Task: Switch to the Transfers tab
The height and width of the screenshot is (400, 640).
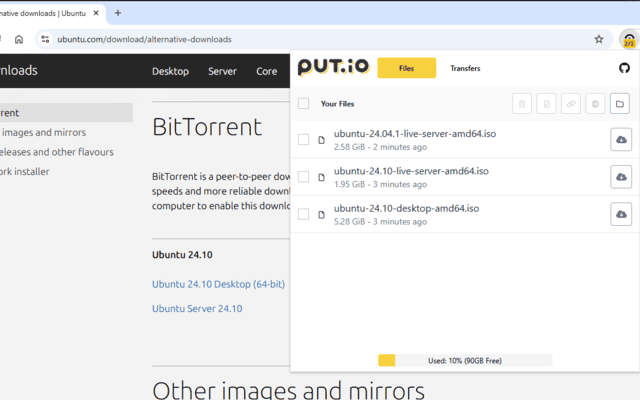Action: [465, 68]
